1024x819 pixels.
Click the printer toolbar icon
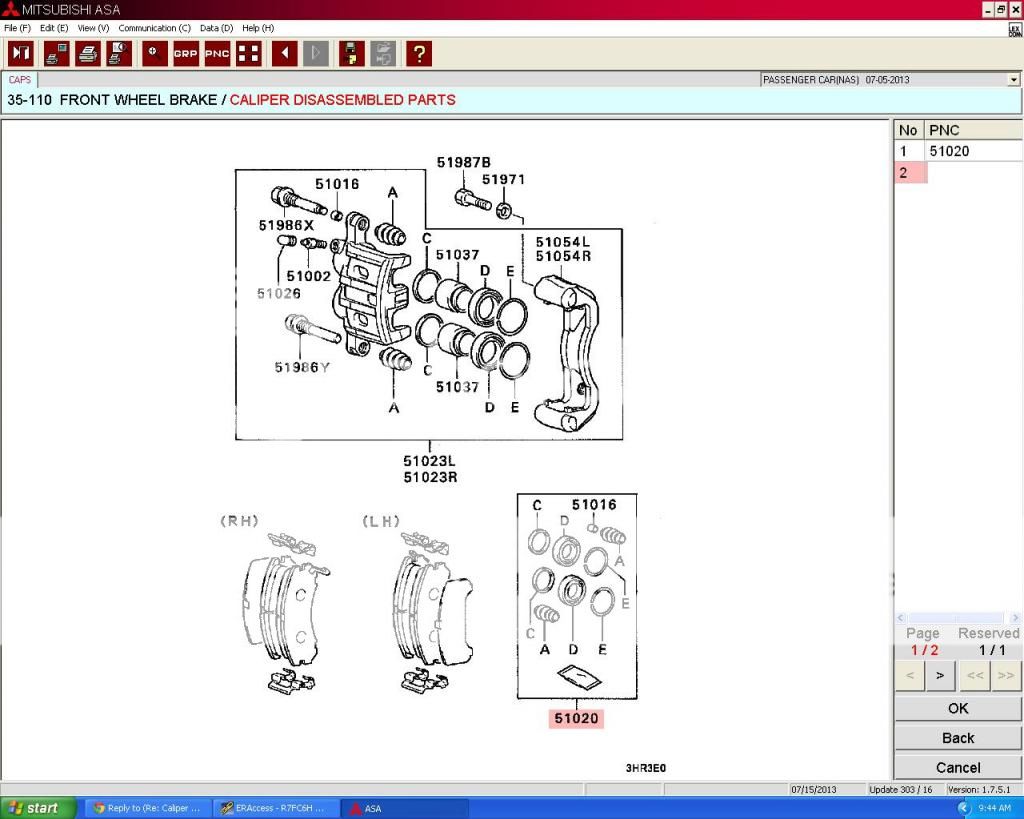88,53
